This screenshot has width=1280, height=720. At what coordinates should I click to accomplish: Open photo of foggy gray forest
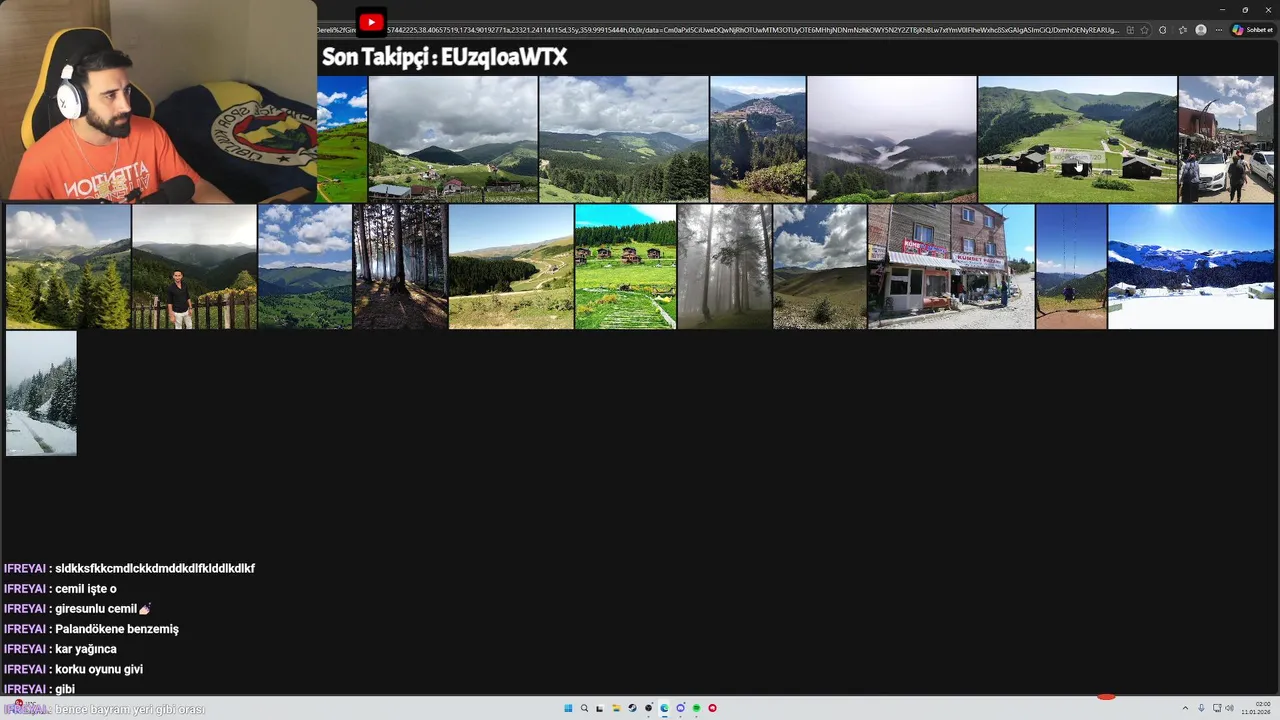click(724, 267)
